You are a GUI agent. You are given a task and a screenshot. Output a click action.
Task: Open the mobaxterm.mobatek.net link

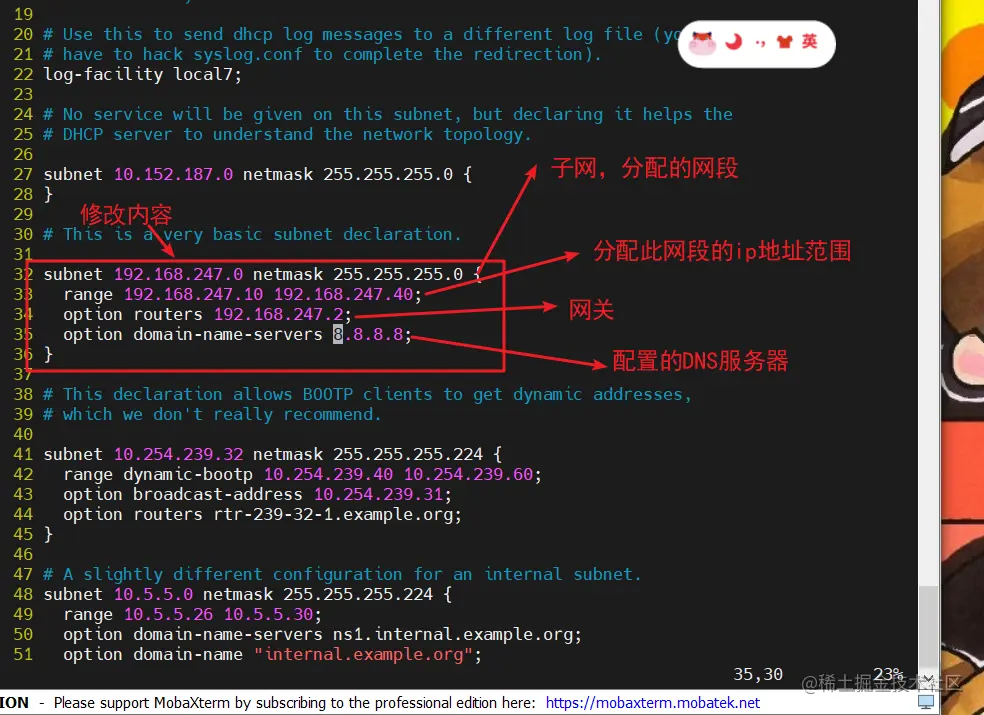pyautogui.click(x=653, y=702)
